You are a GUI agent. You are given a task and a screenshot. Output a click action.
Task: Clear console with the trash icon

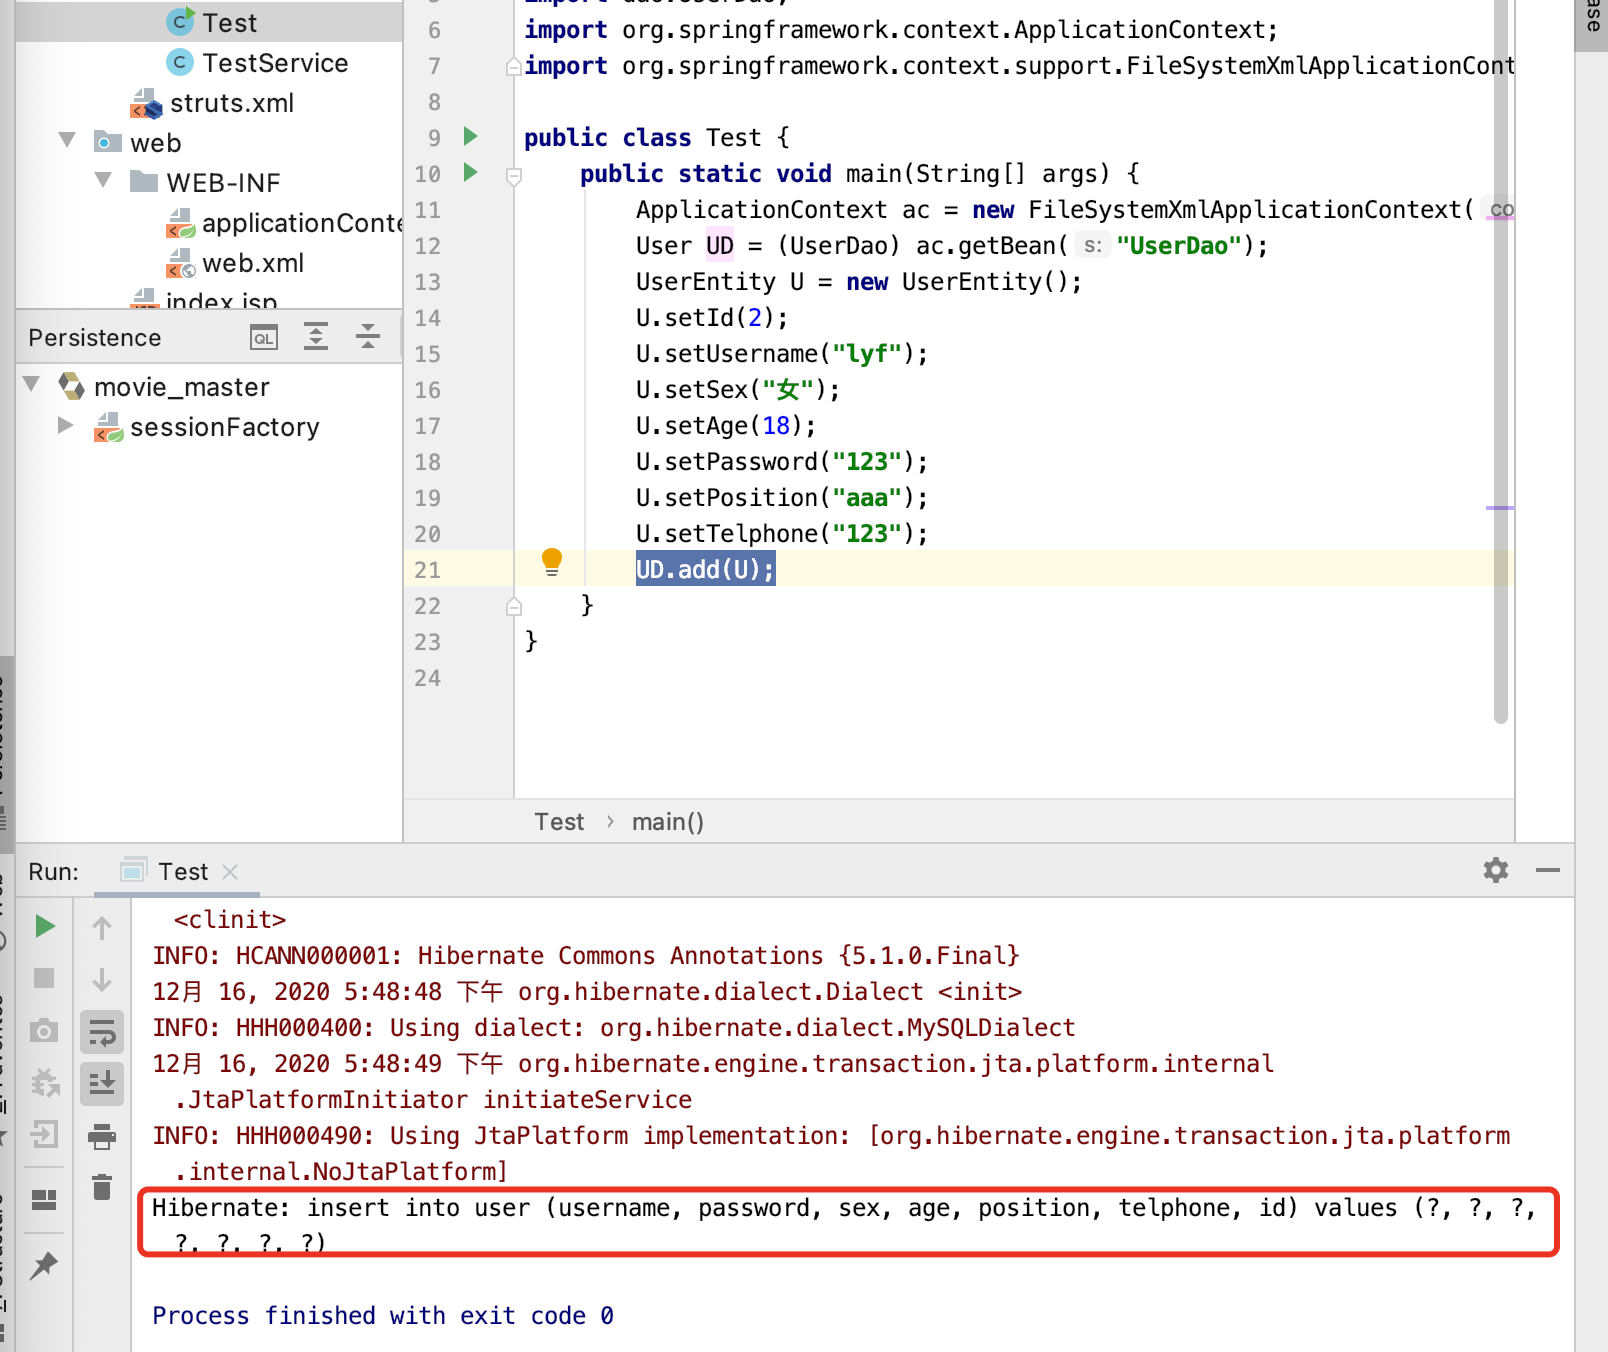pos(102,1187)
